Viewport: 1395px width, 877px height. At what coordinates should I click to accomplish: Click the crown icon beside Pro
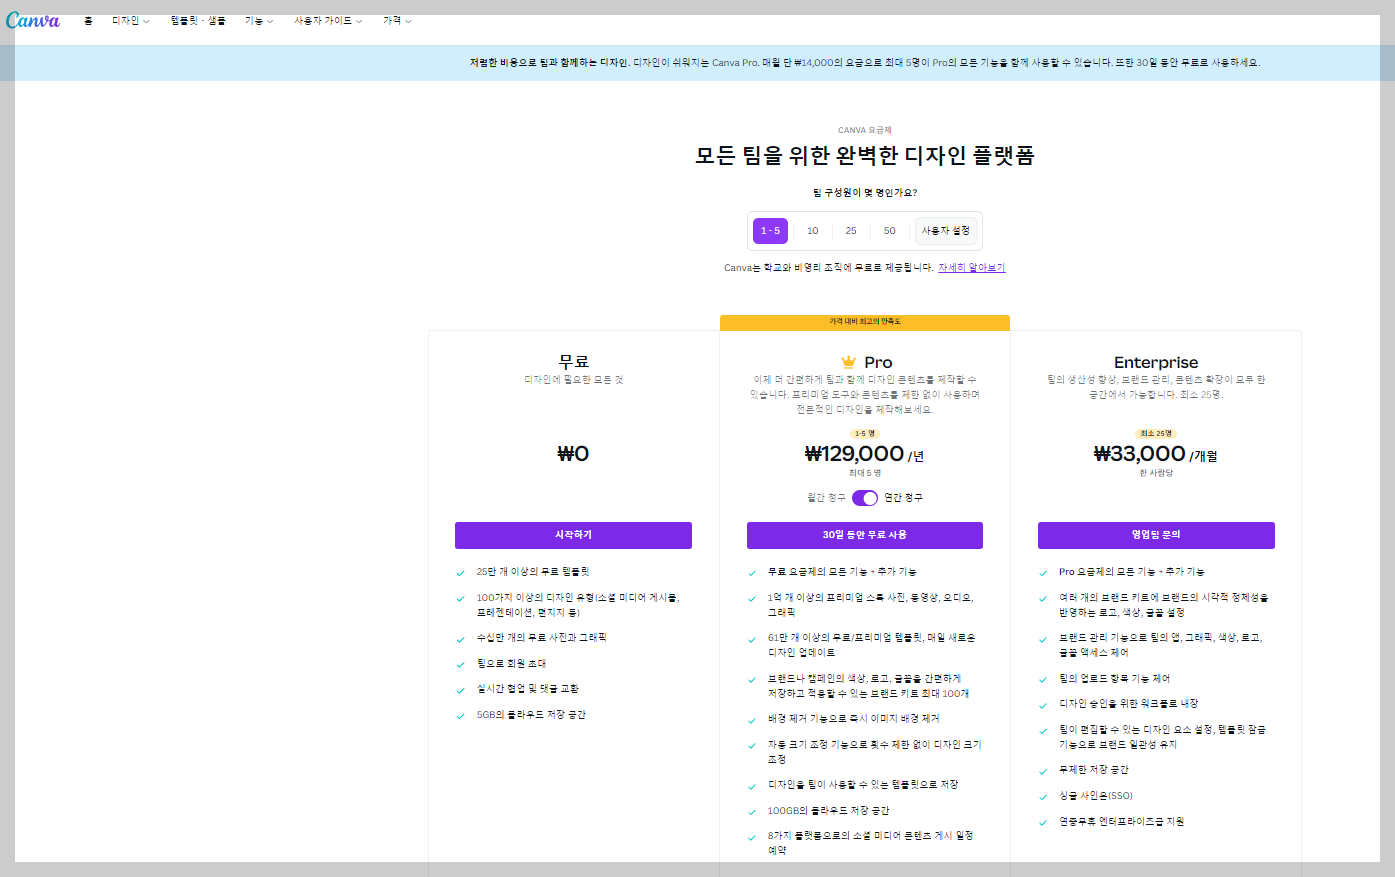click(849, 362)
